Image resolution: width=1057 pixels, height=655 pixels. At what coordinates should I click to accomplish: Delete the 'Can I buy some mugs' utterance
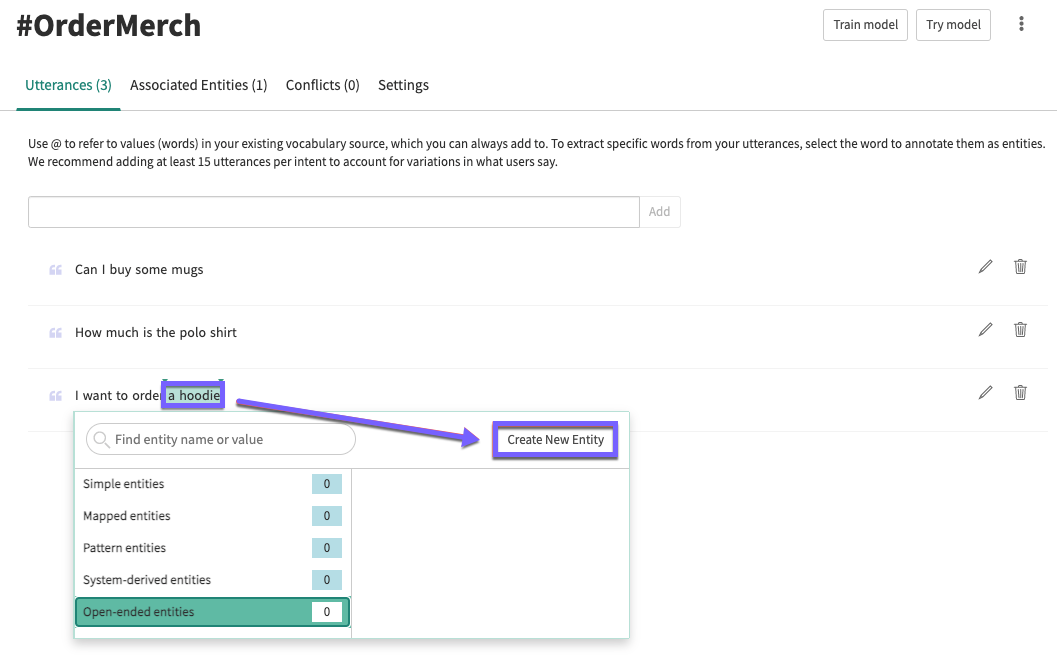point(1021,267)
